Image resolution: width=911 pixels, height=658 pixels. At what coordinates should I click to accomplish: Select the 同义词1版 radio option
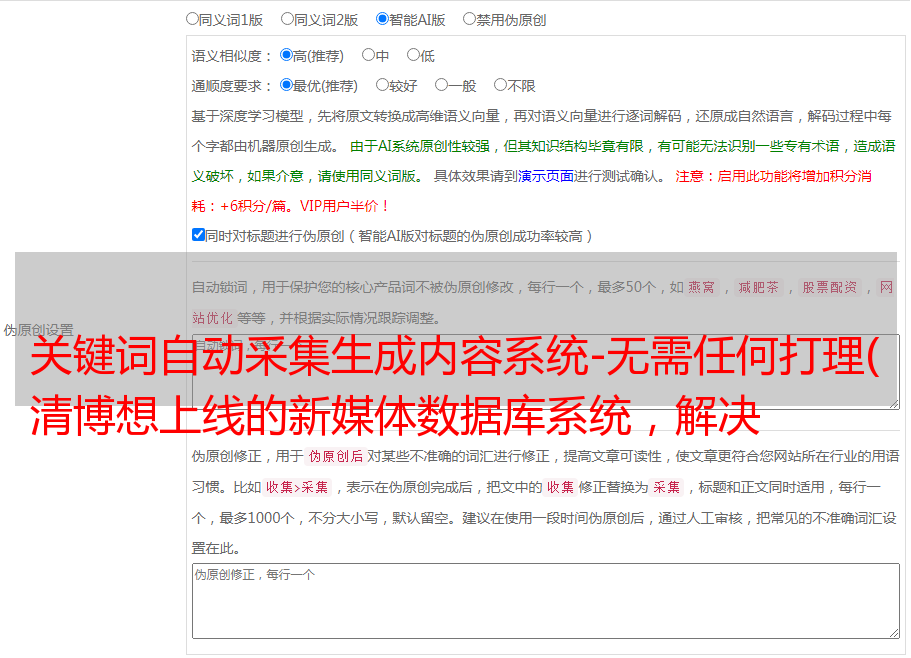coord(192,19)
